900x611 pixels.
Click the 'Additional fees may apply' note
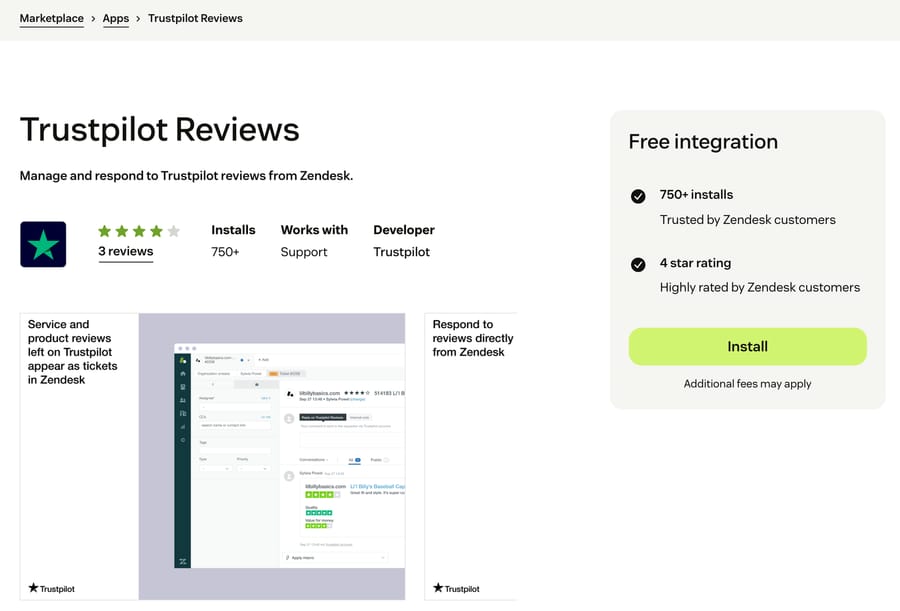coord(747,384)
